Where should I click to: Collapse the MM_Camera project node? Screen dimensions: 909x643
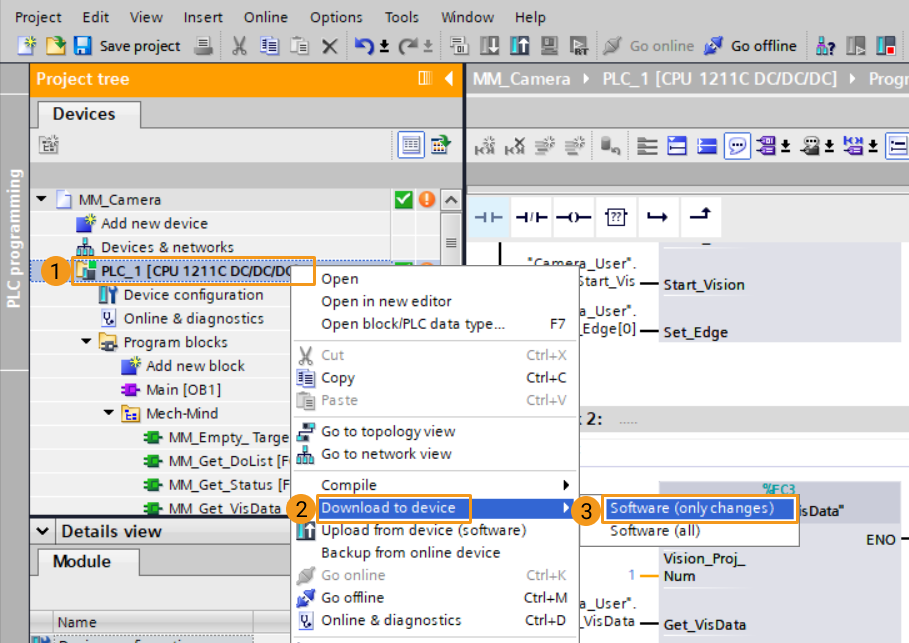click(x=42, y=200)
